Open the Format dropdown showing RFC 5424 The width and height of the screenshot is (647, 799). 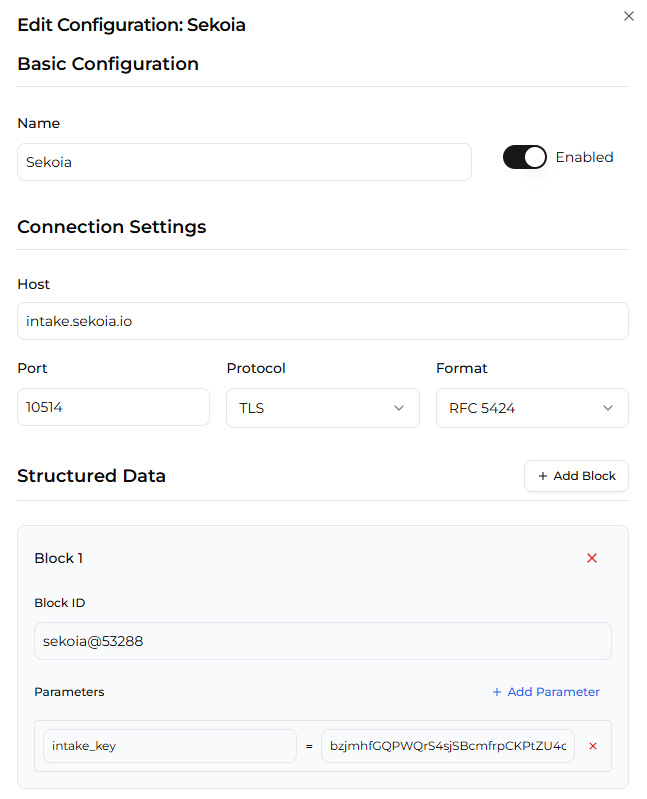[x=532, y=408]
